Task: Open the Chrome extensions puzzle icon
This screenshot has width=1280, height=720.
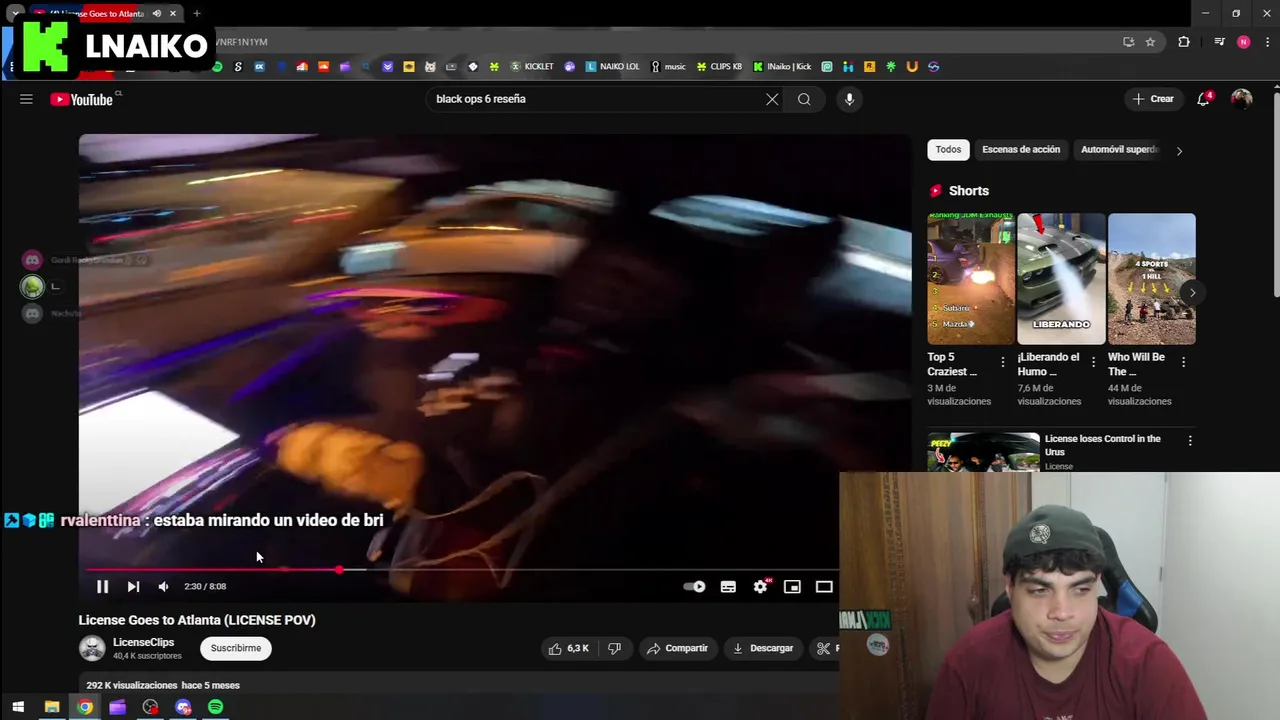Action: [x=1184, y=42]
